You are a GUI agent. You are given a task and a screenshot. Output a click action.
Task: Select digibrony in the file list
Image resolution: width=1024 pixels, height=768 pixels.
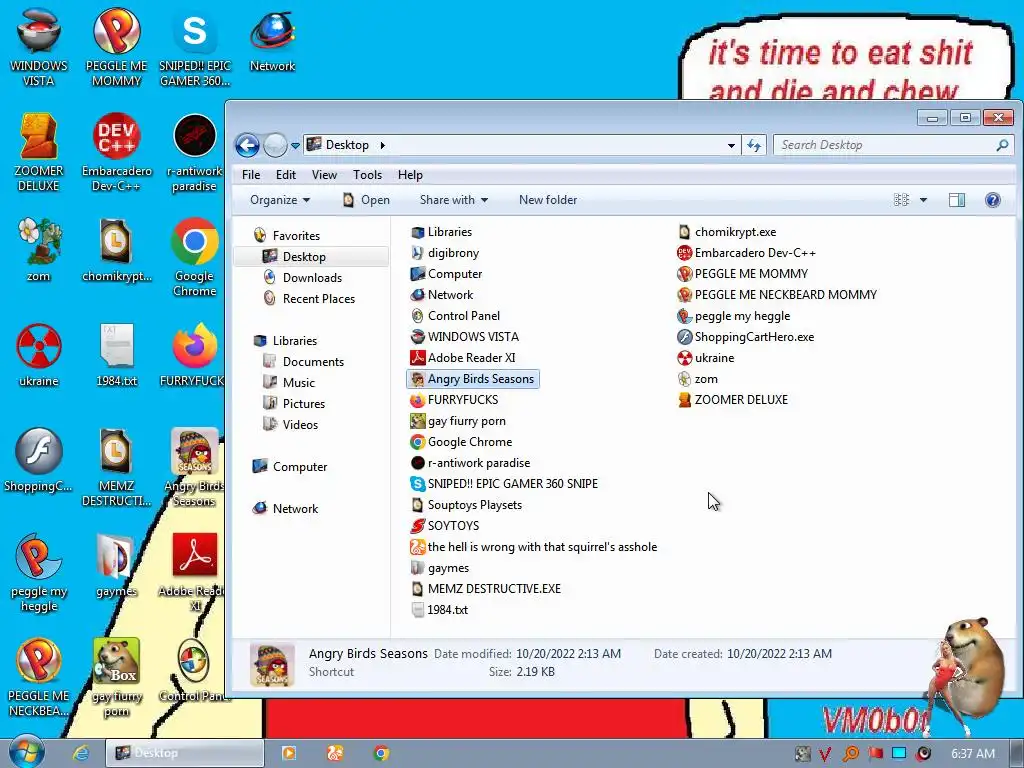(445, 253)
